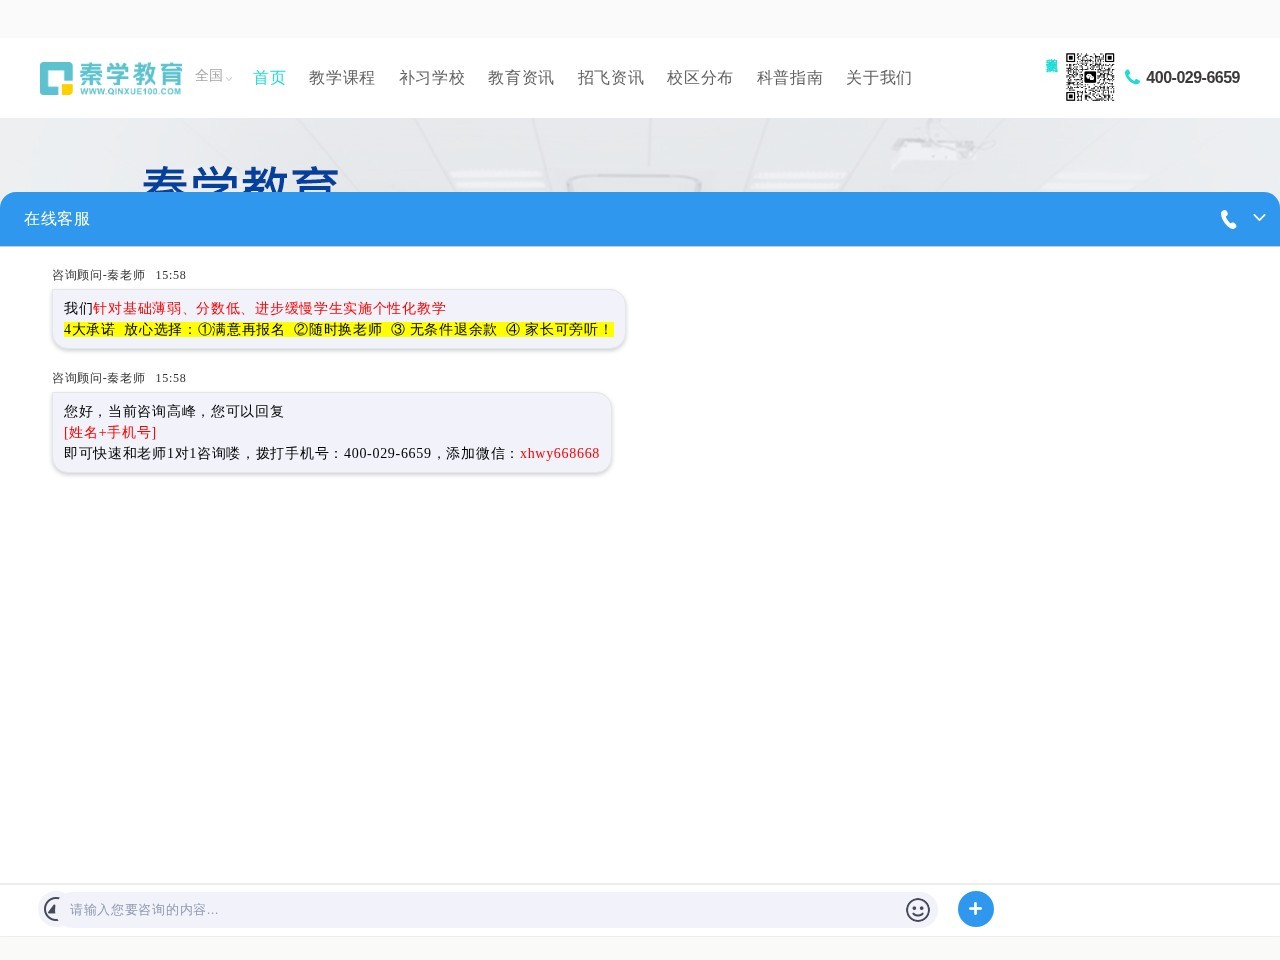Image resolution: width=1280 pixels, height=960 pixels.
Task: Click the teal phone icon near hotline number
Action: 1132,77
